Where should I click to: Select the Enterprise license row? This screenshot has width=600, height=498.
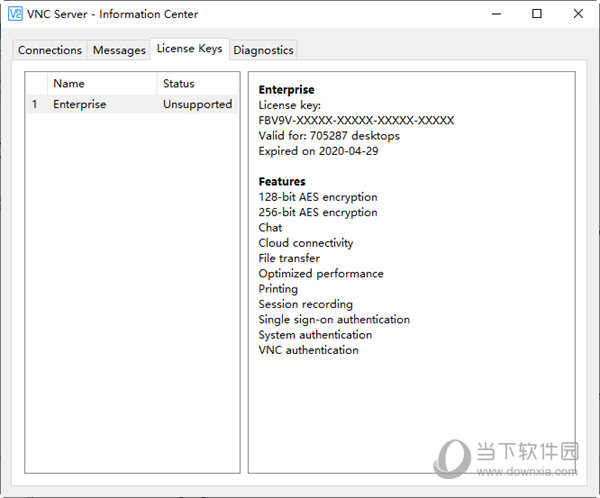coord(132,104)
